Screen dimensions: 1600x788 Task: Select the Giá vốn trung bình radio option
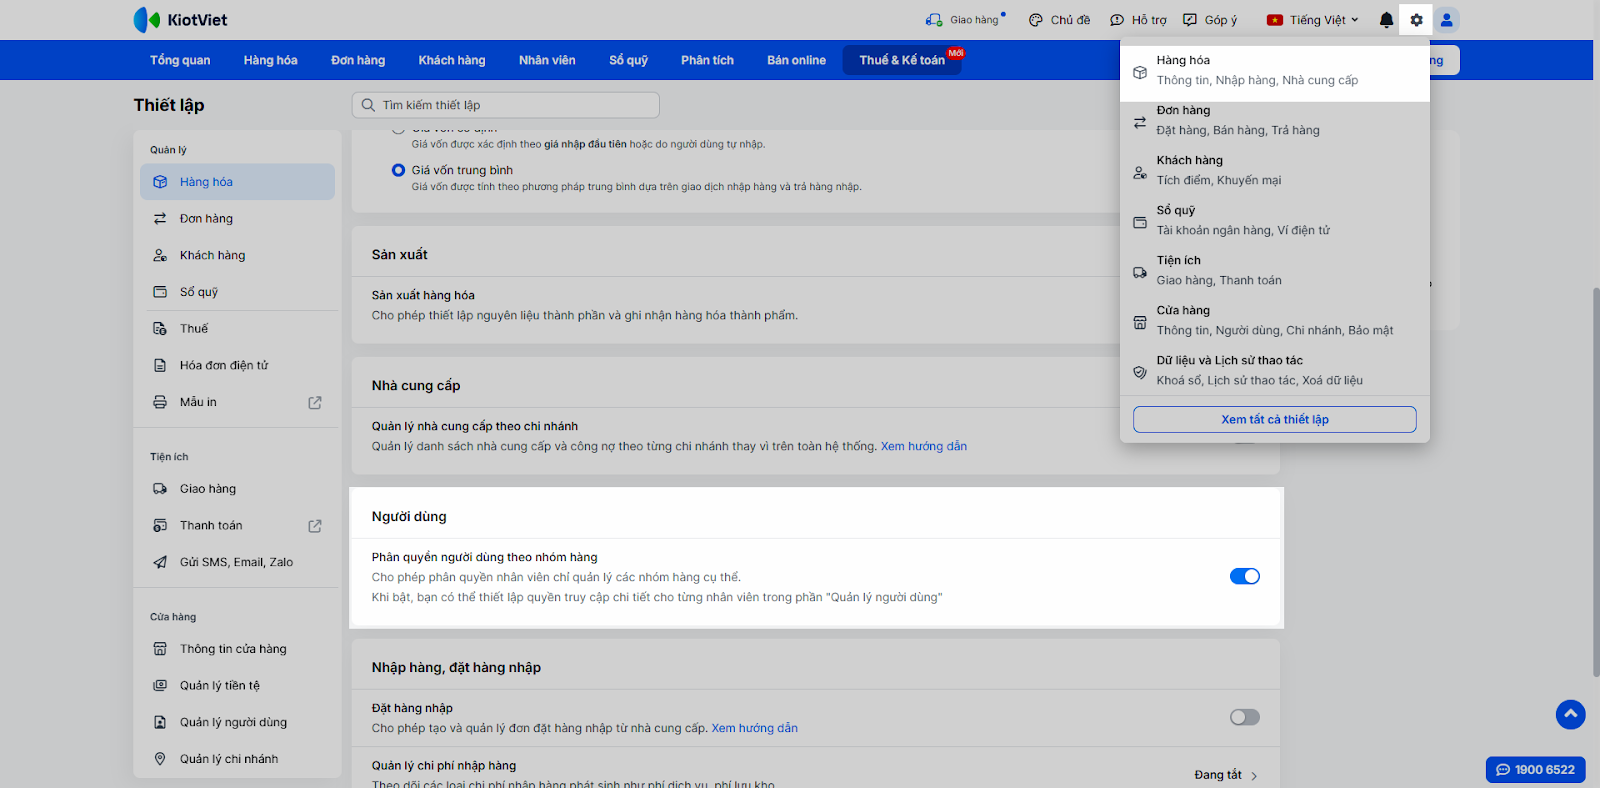[x=399, y=170]
